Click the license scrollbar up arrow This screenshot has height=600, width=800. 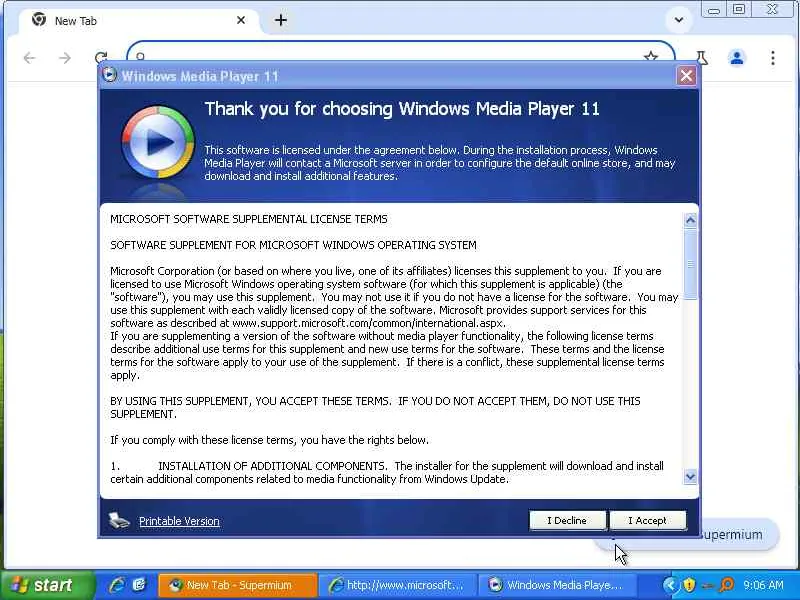690,220
